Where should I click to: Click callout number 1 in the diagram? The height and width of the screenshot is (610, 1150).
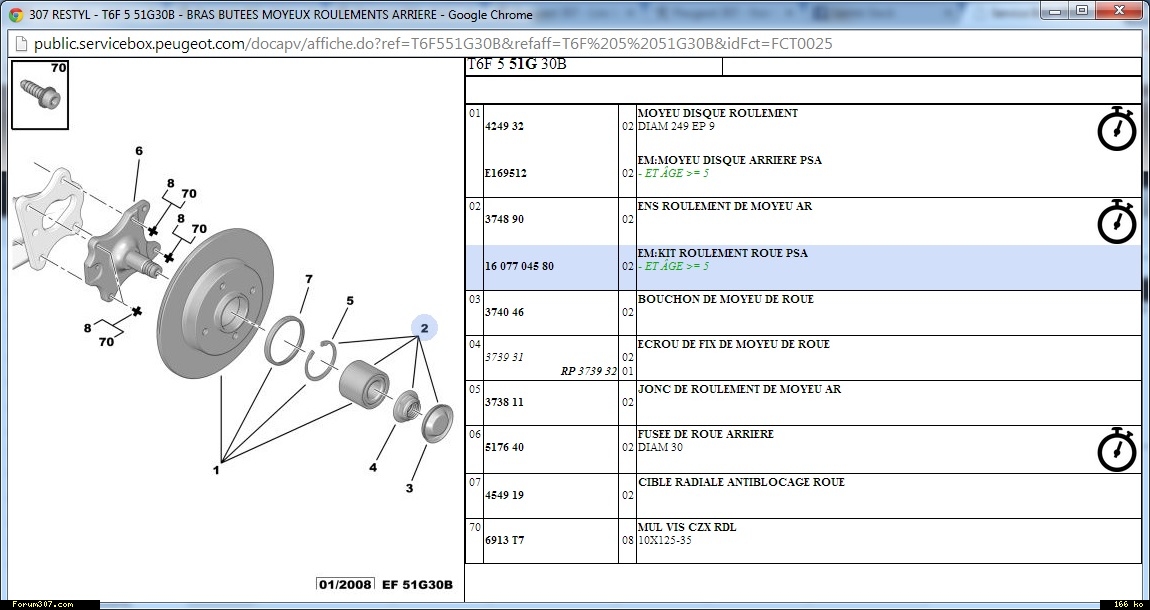(x=216, y=468)
